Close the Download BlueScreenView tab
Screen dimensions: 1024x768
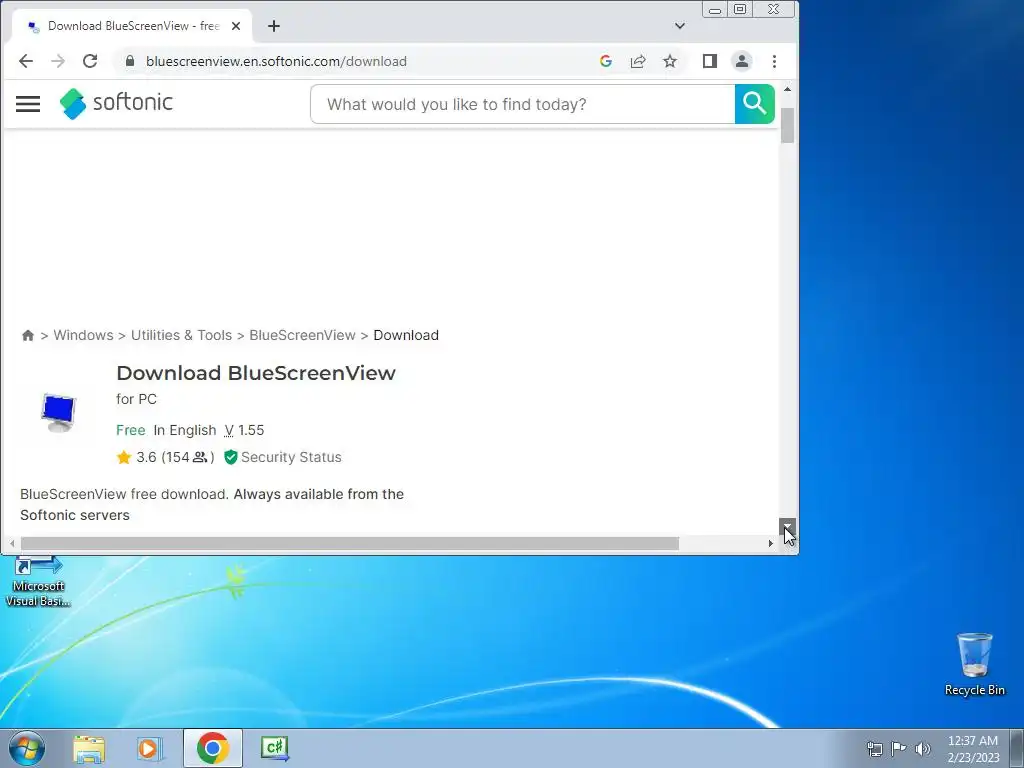point(236,26)
